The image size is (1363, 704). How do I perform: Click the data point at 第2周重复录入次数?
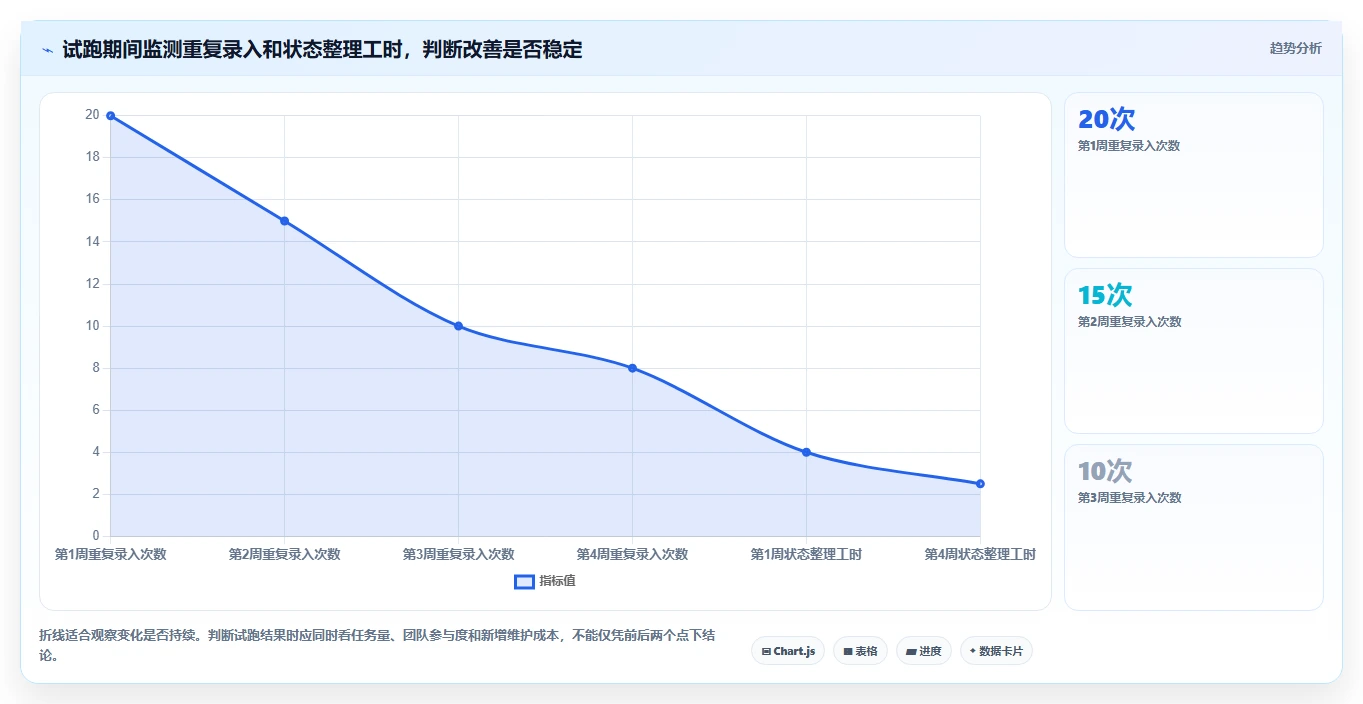tap(284, 221)
